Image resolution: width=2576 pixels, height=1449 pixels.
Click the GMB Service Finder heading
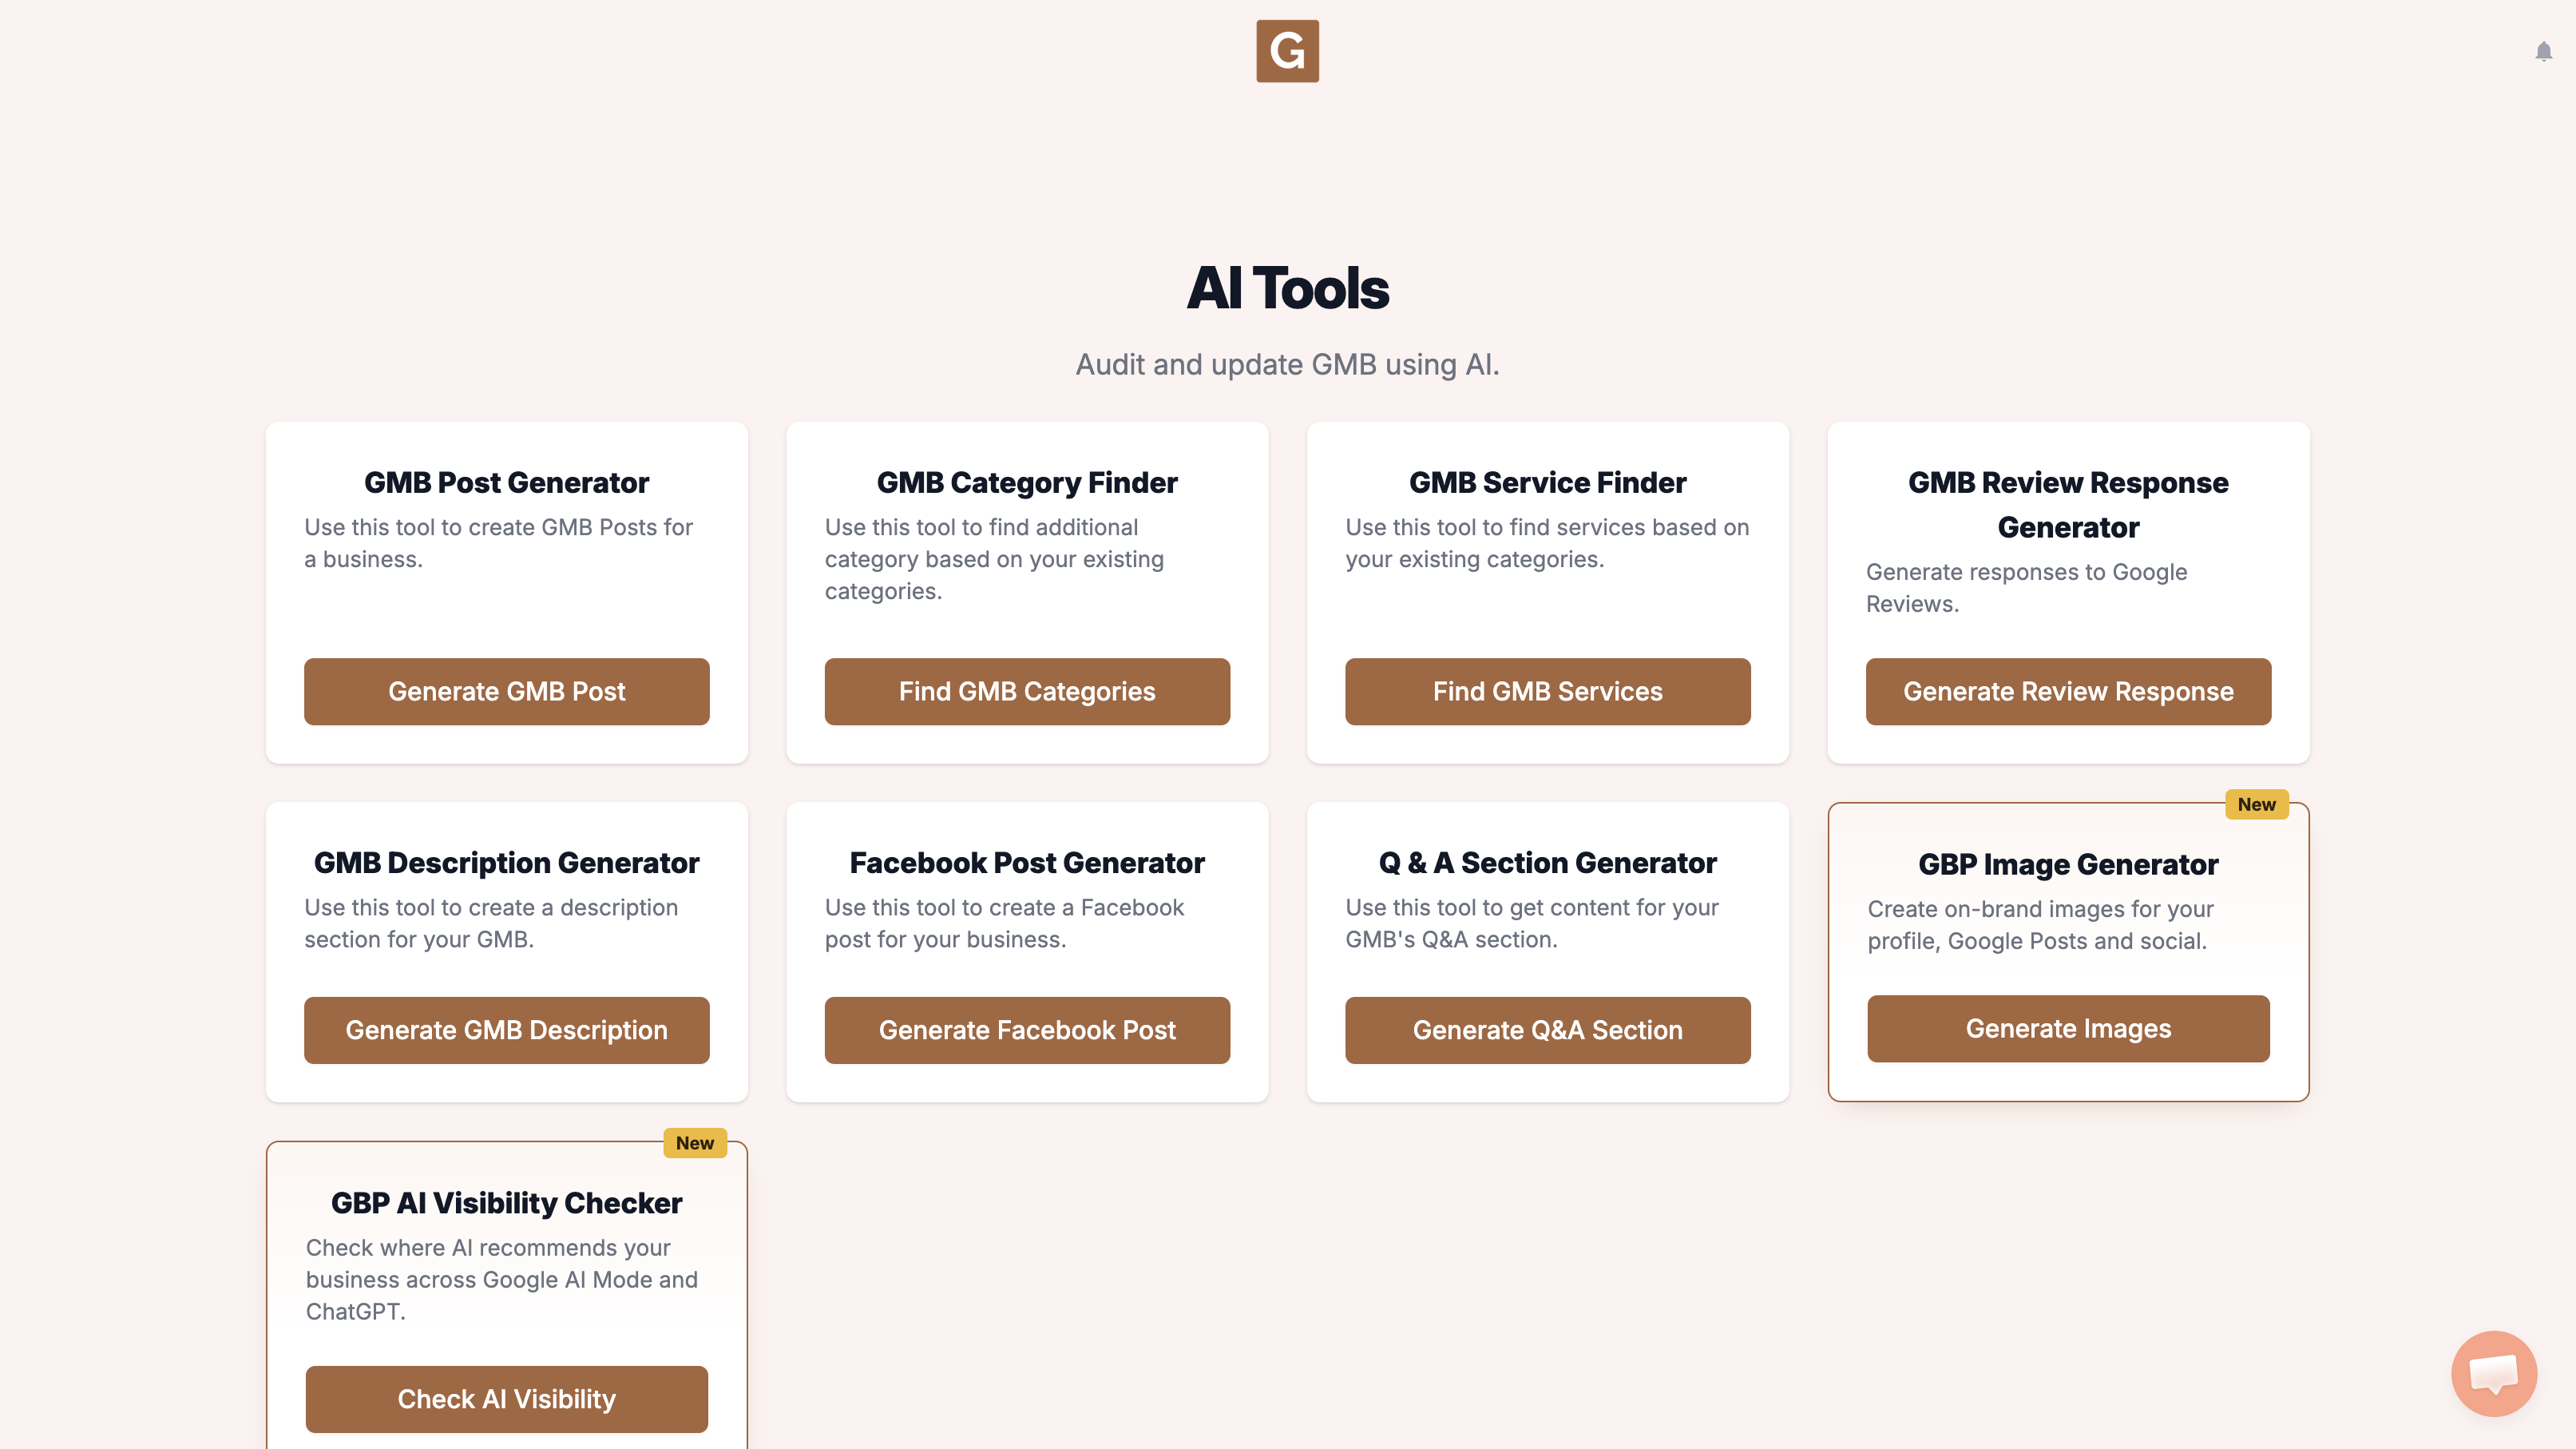pyautogui.click(x=1547, y=483)
